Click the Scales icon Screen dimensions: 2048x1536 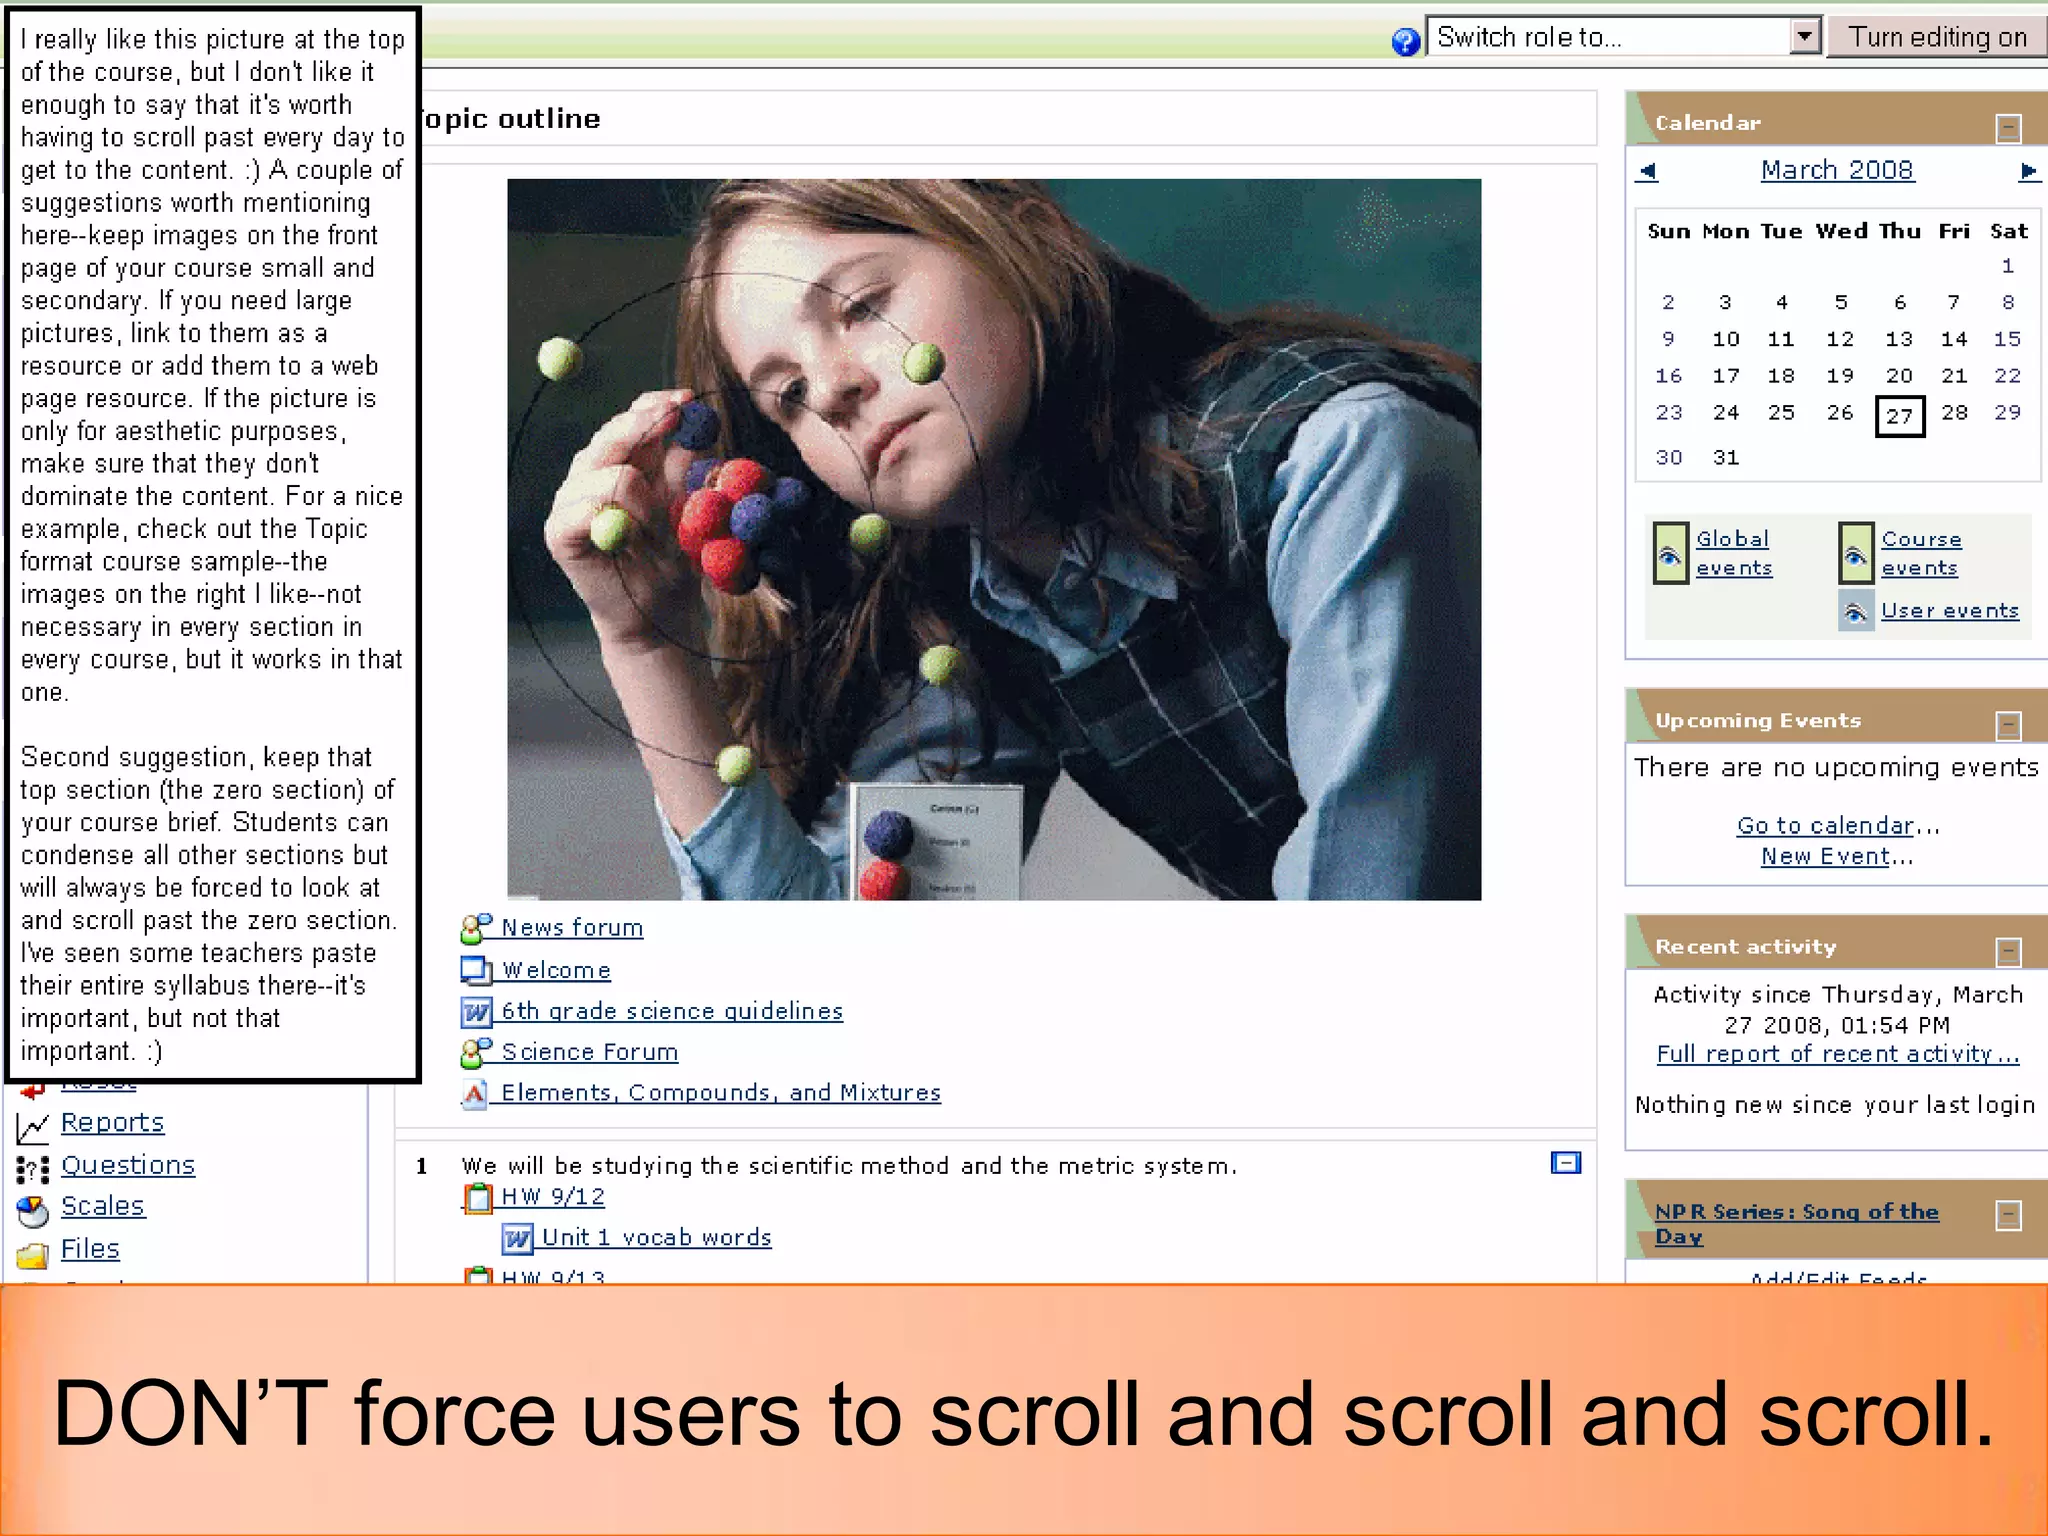33,1211
